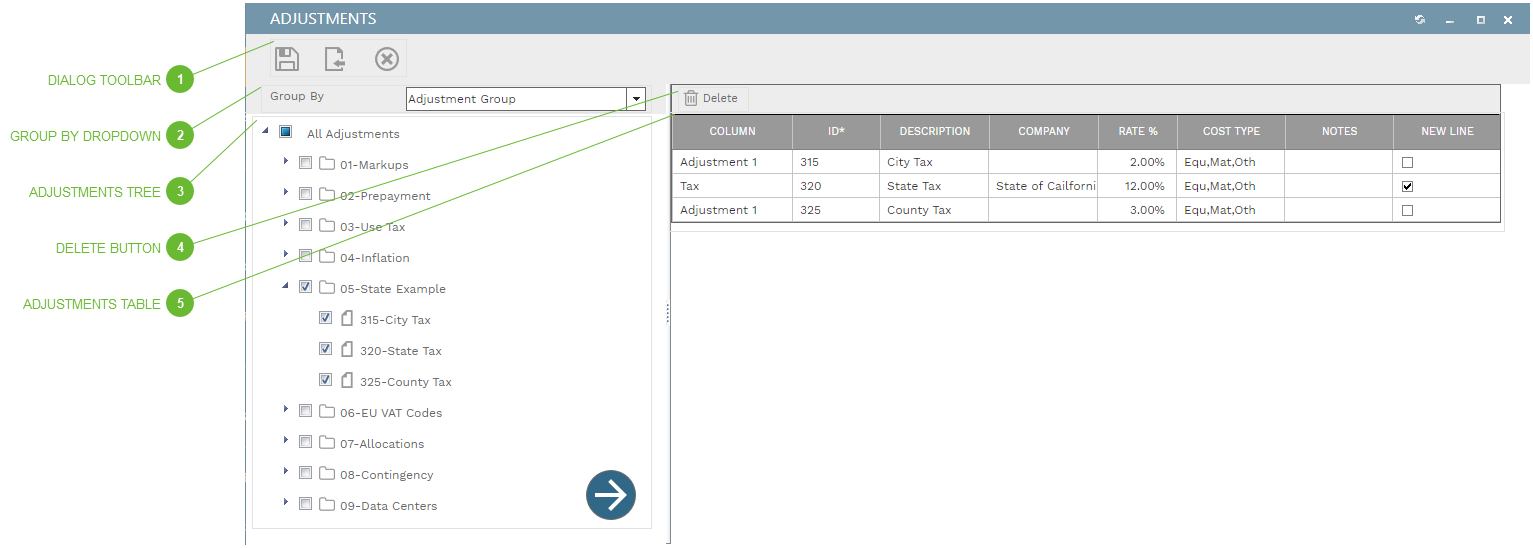
Task: Click the 320-State Tax document icon
Action: click(347, 350)
